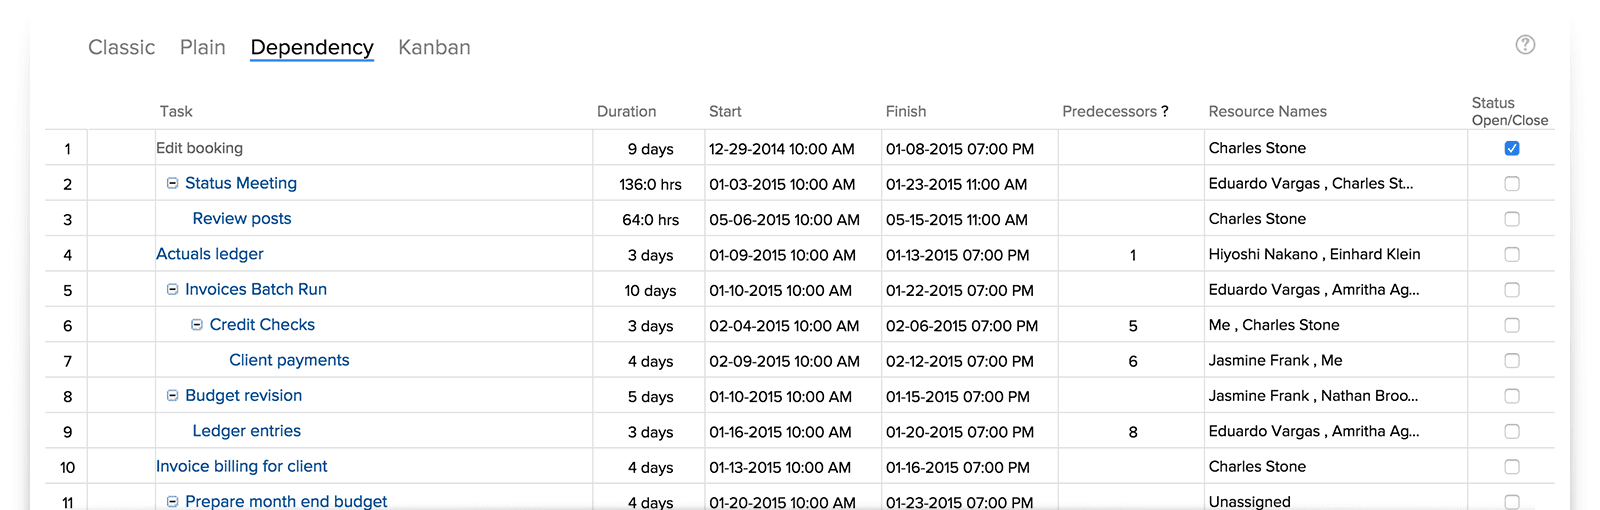
Task: Open the Ledger entries task link
Action: pyautogui.click(x=246, y=431)
